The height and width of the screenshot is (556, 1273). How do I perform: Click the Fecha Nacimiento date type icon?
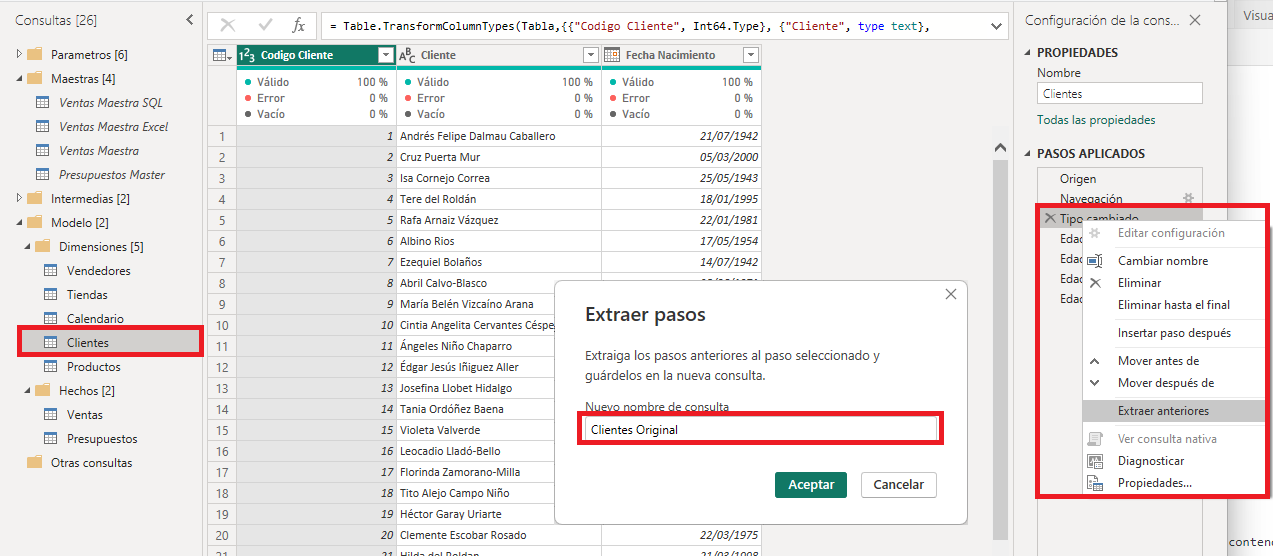pyautogui.click(x=612, y=56)
